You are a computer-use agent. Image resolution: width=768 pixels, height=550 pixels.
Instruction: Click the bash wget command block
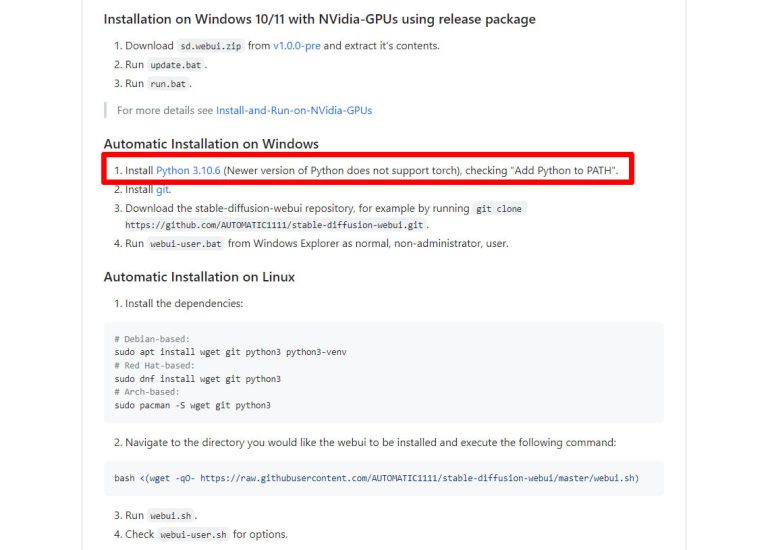tap(376, 478)
